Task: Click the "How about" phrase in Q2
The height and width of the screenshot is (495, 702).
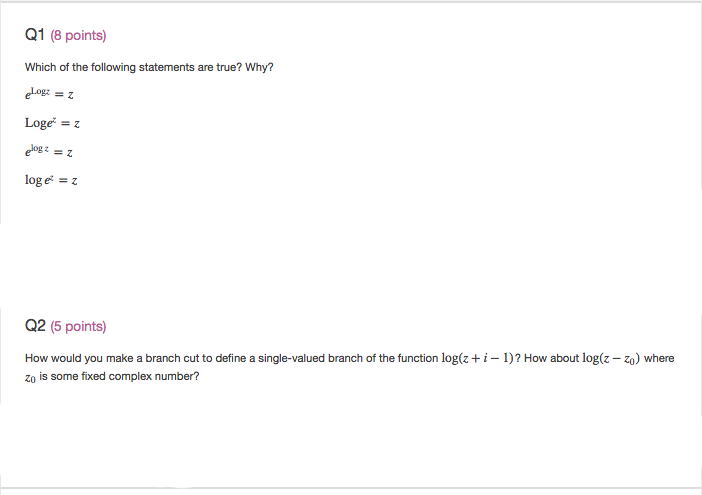Action: click(x=551, y=358)
